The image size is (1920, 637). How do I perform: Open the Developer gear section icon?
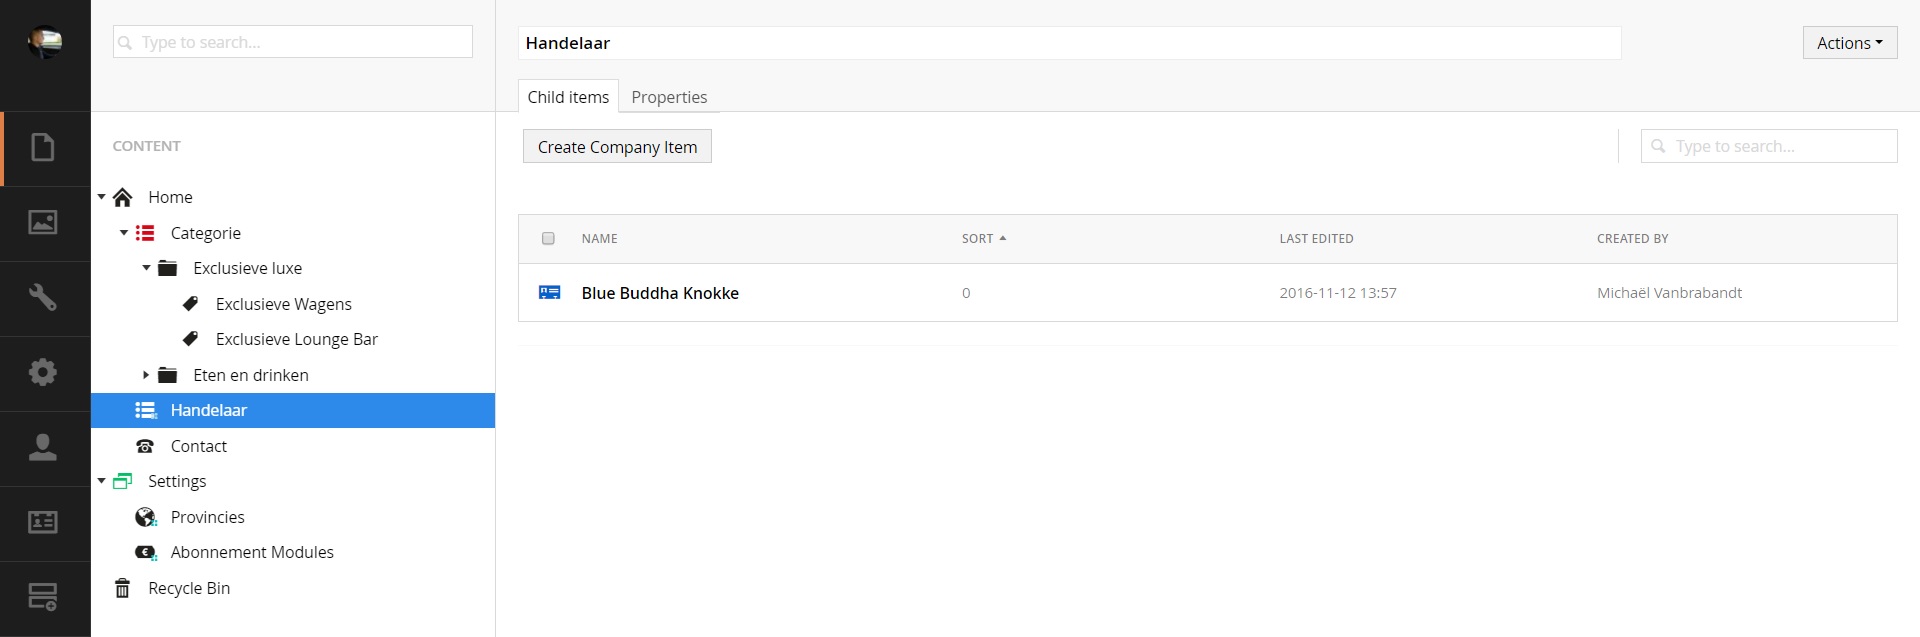pyautogui.click(x=43, y=372)
